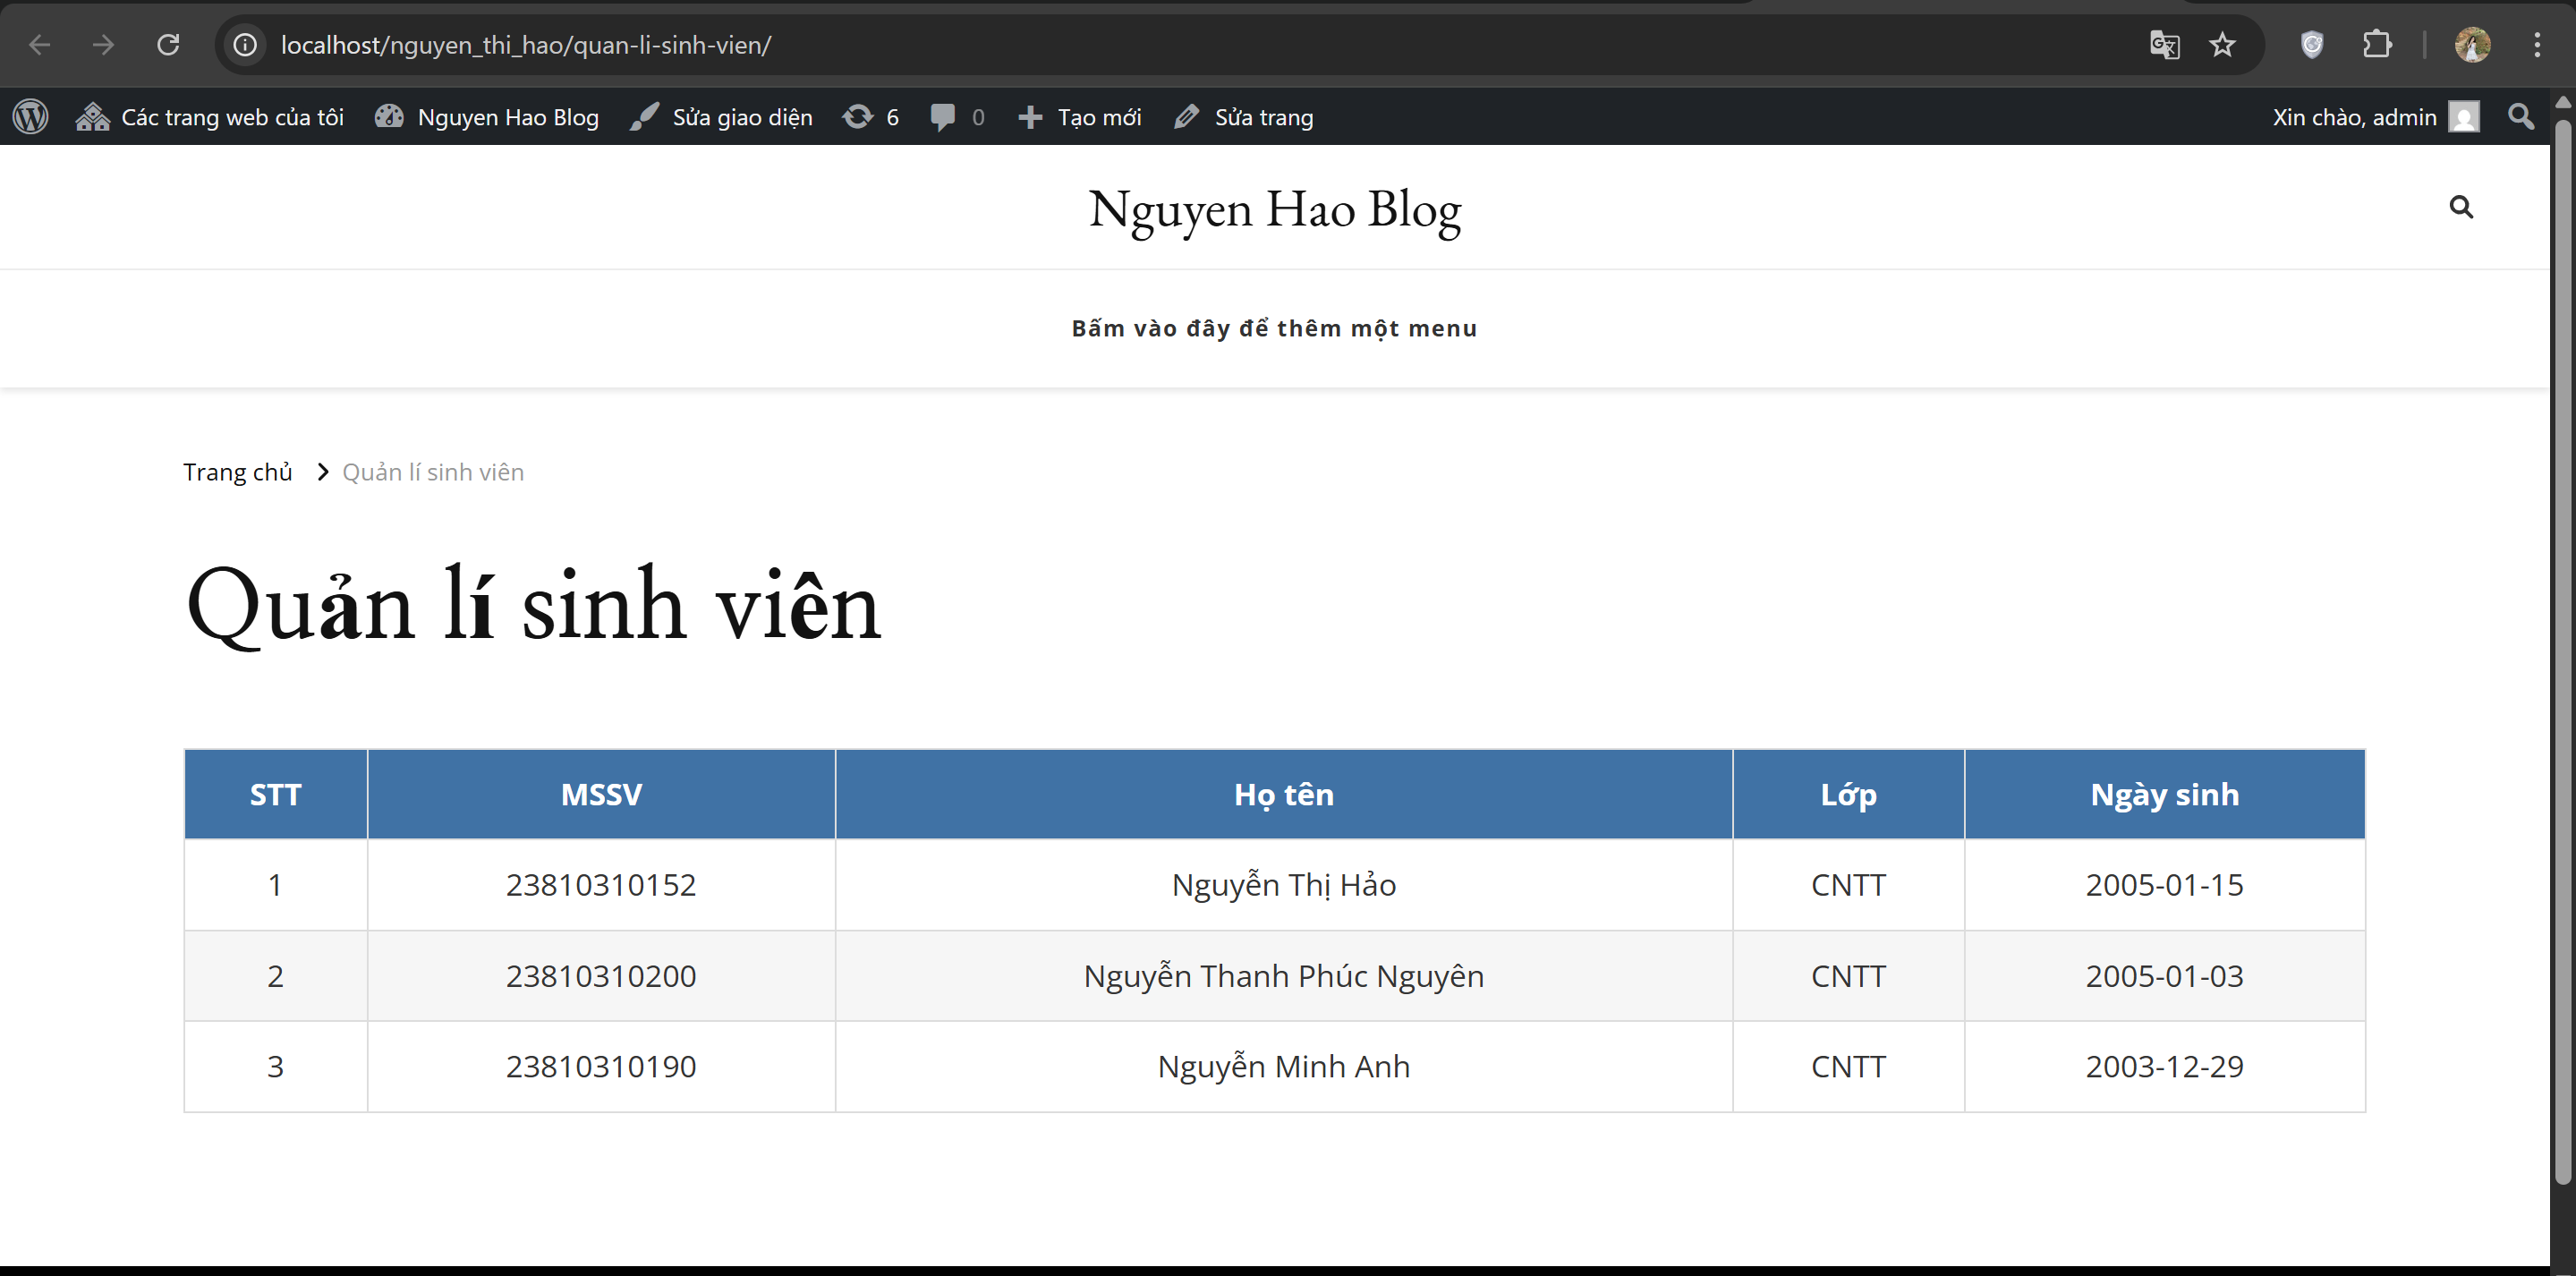Reload the page
Viewport: 2576px width, 1276px height.
tap(168, 45)
